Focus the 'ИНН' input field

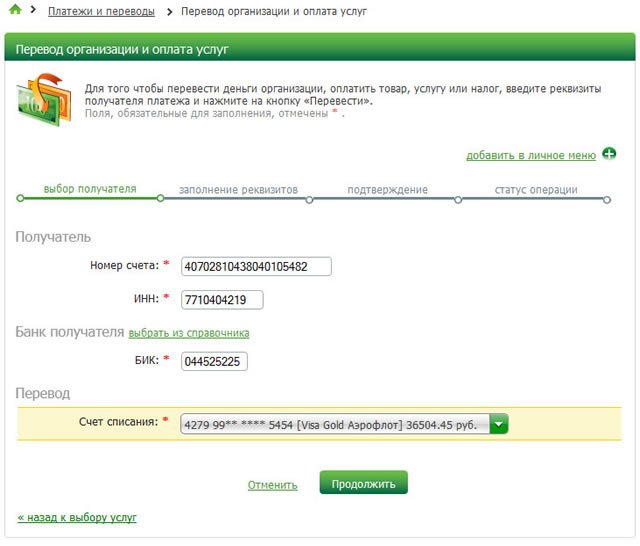tap(222, 300)
